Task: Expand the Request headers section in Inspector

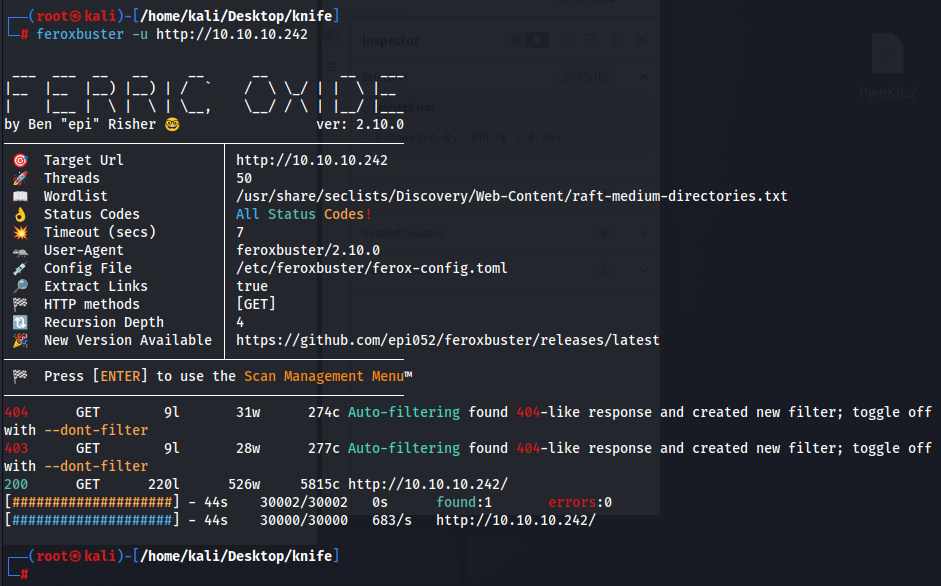Action: pos(643,233)
